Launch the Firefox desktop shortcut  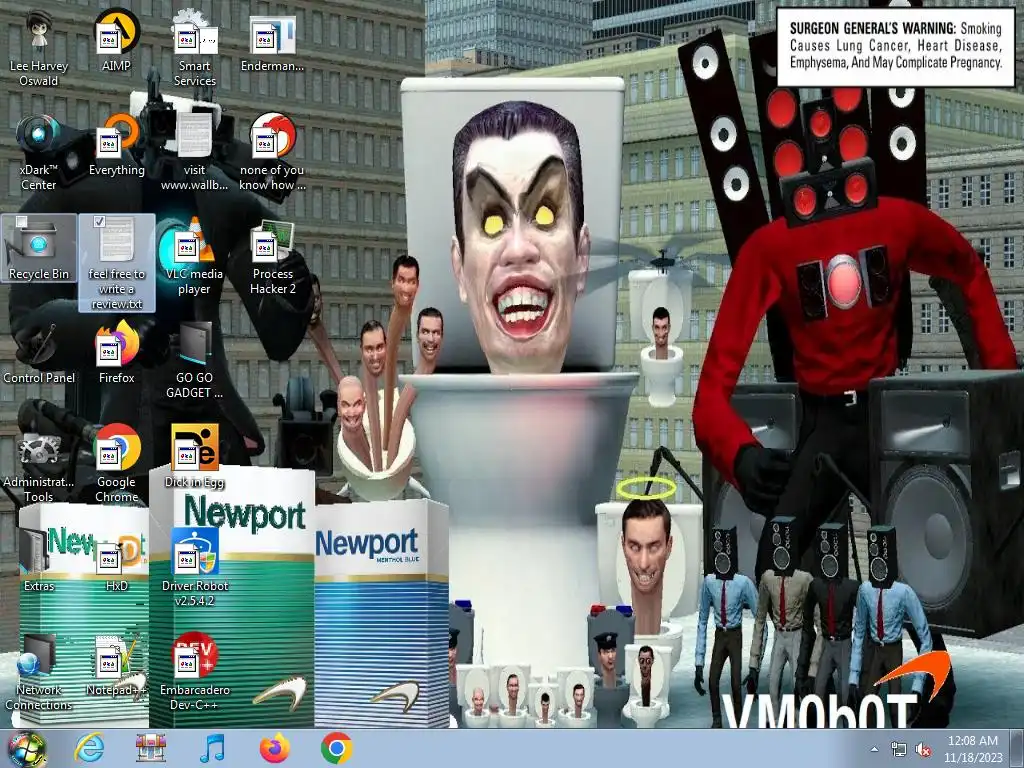pos(116,354)
